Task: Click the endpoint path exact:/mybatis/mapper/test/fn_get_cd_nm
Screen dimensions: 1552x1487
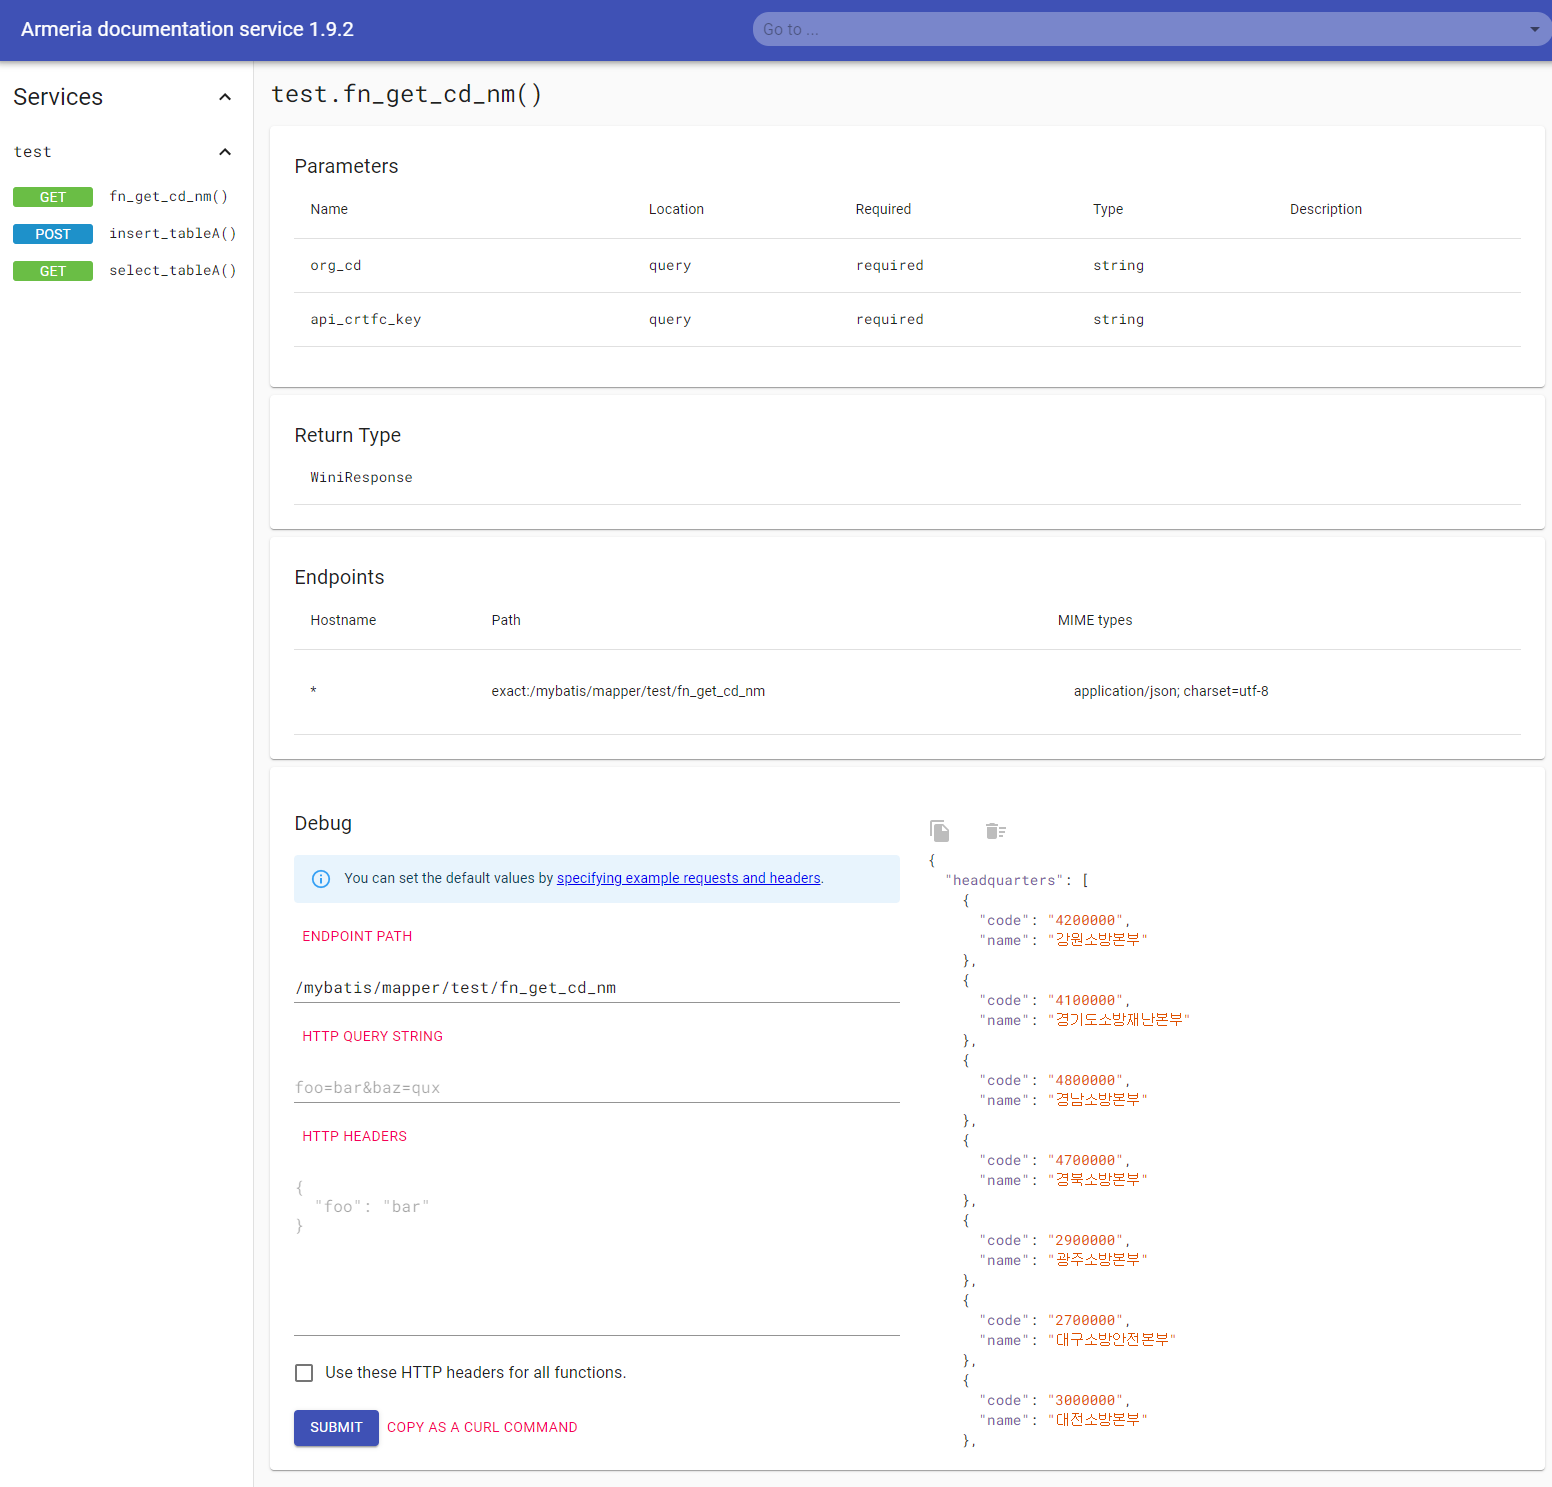Action: click(x=628, y=691)
